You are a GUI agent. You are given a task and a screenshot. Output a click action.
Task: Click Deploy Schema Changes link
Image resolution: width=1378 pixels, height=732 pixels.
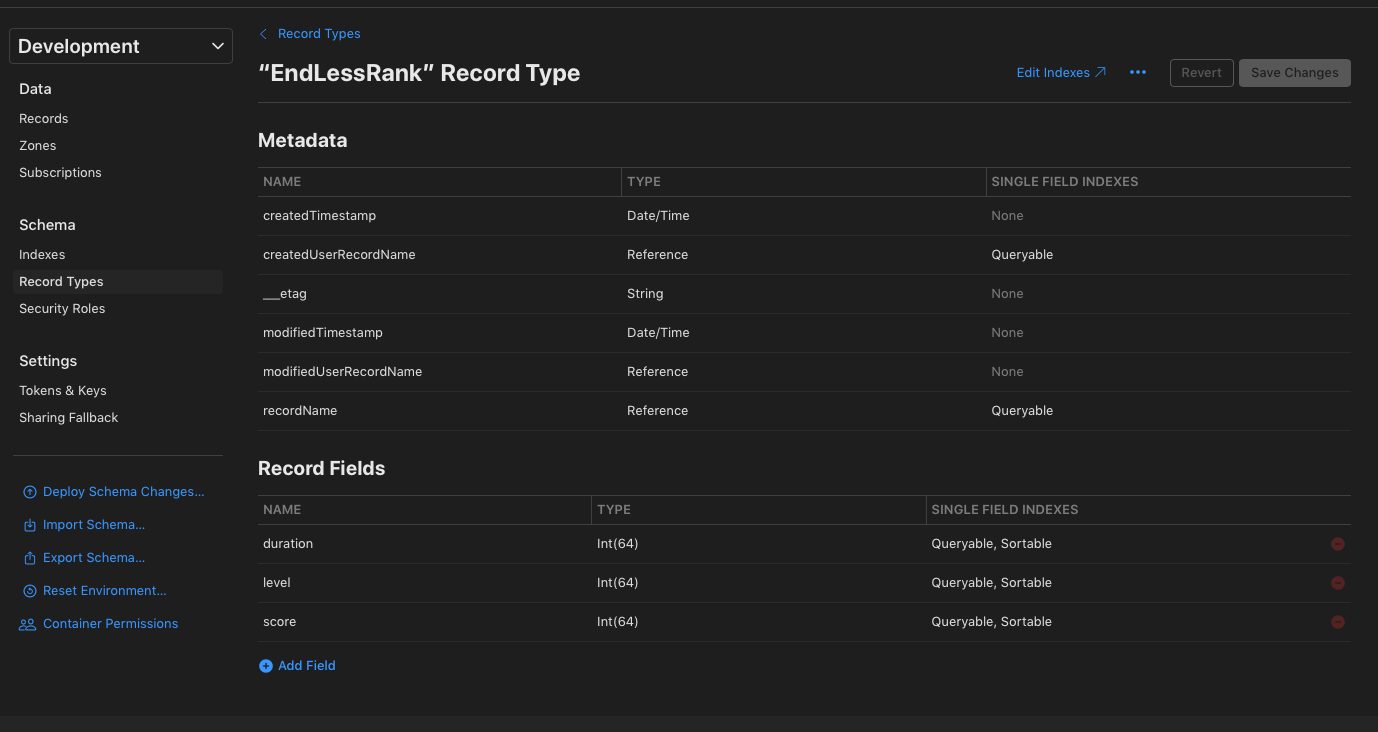point(124,492)
